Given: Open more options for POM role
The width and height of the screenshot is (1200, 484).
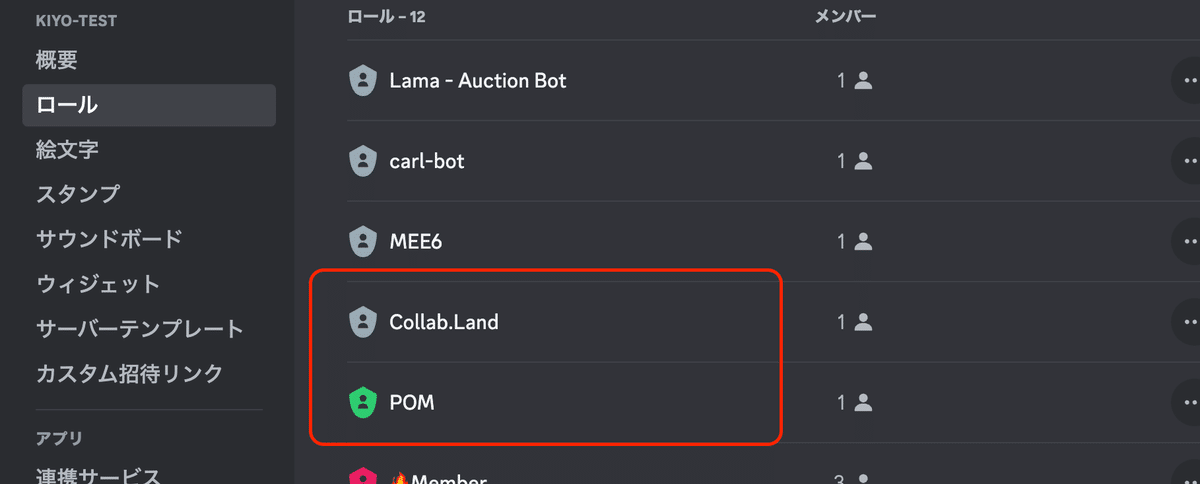Looking at the screenshot, I should 1187,403.
